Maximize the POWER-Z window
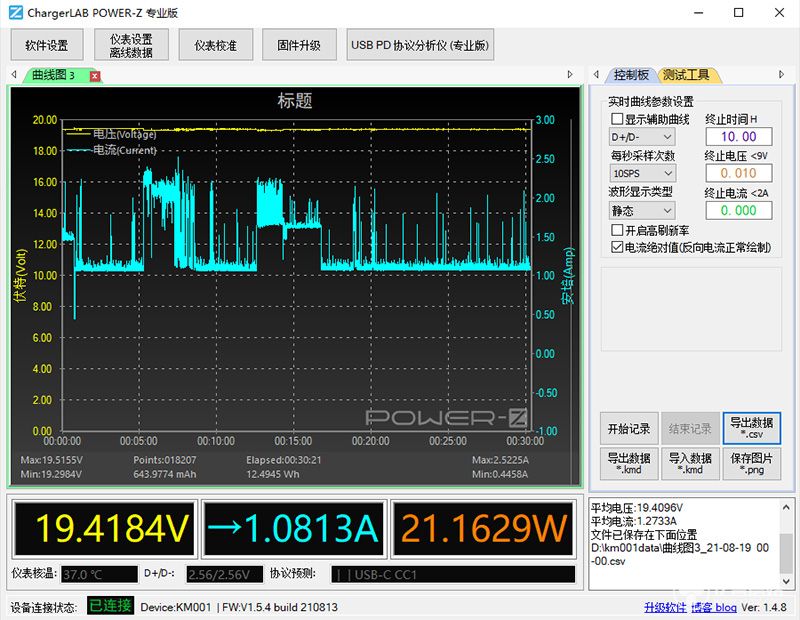Viewport: 800px width, 620px height. click(738, 13)
